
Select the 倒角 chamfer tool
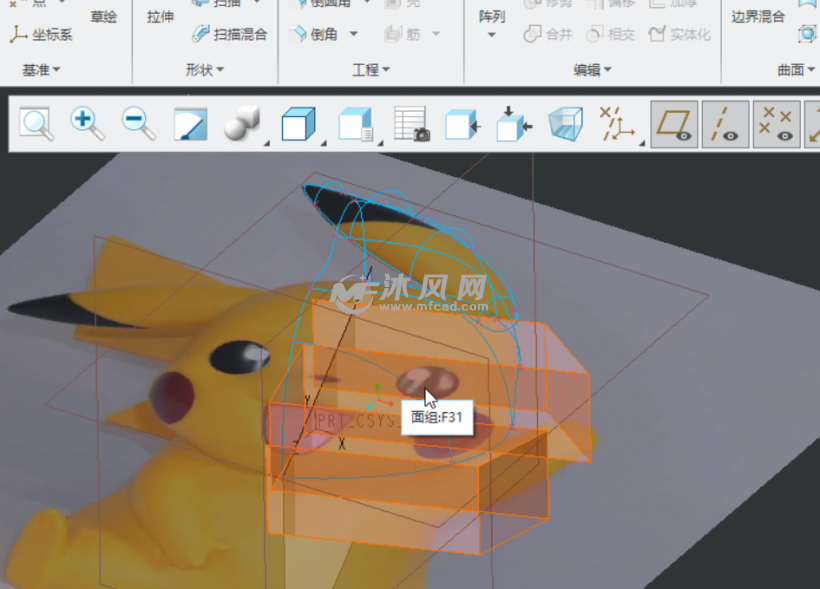[x=316, y=34]
